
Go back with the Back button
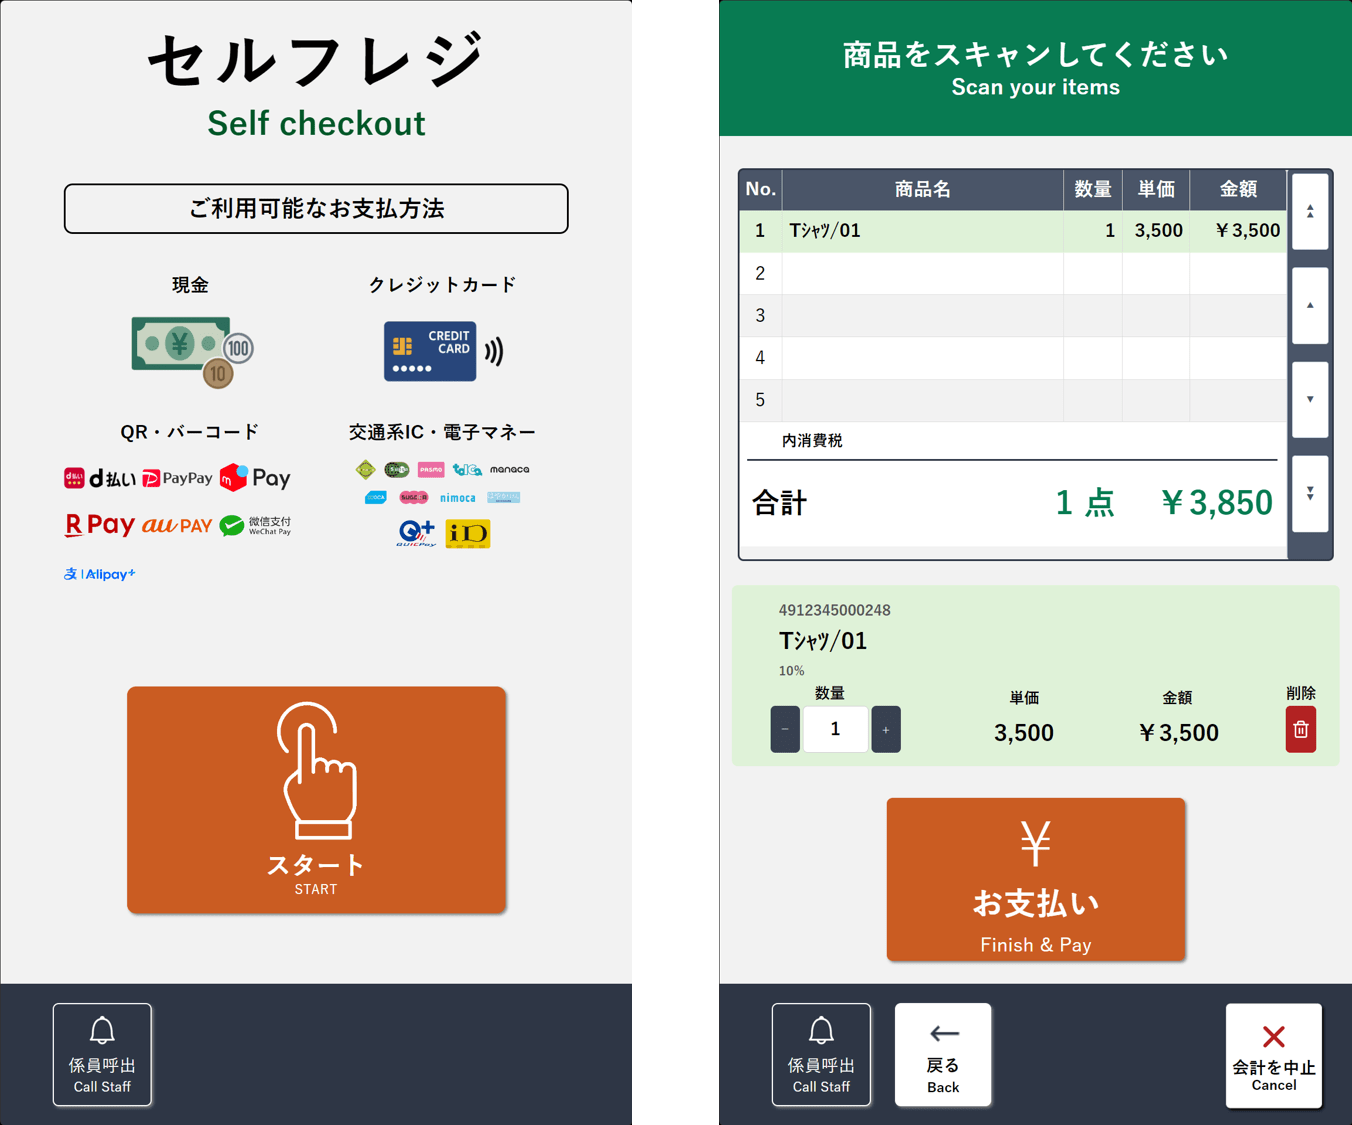click(x=942, y=1054)
